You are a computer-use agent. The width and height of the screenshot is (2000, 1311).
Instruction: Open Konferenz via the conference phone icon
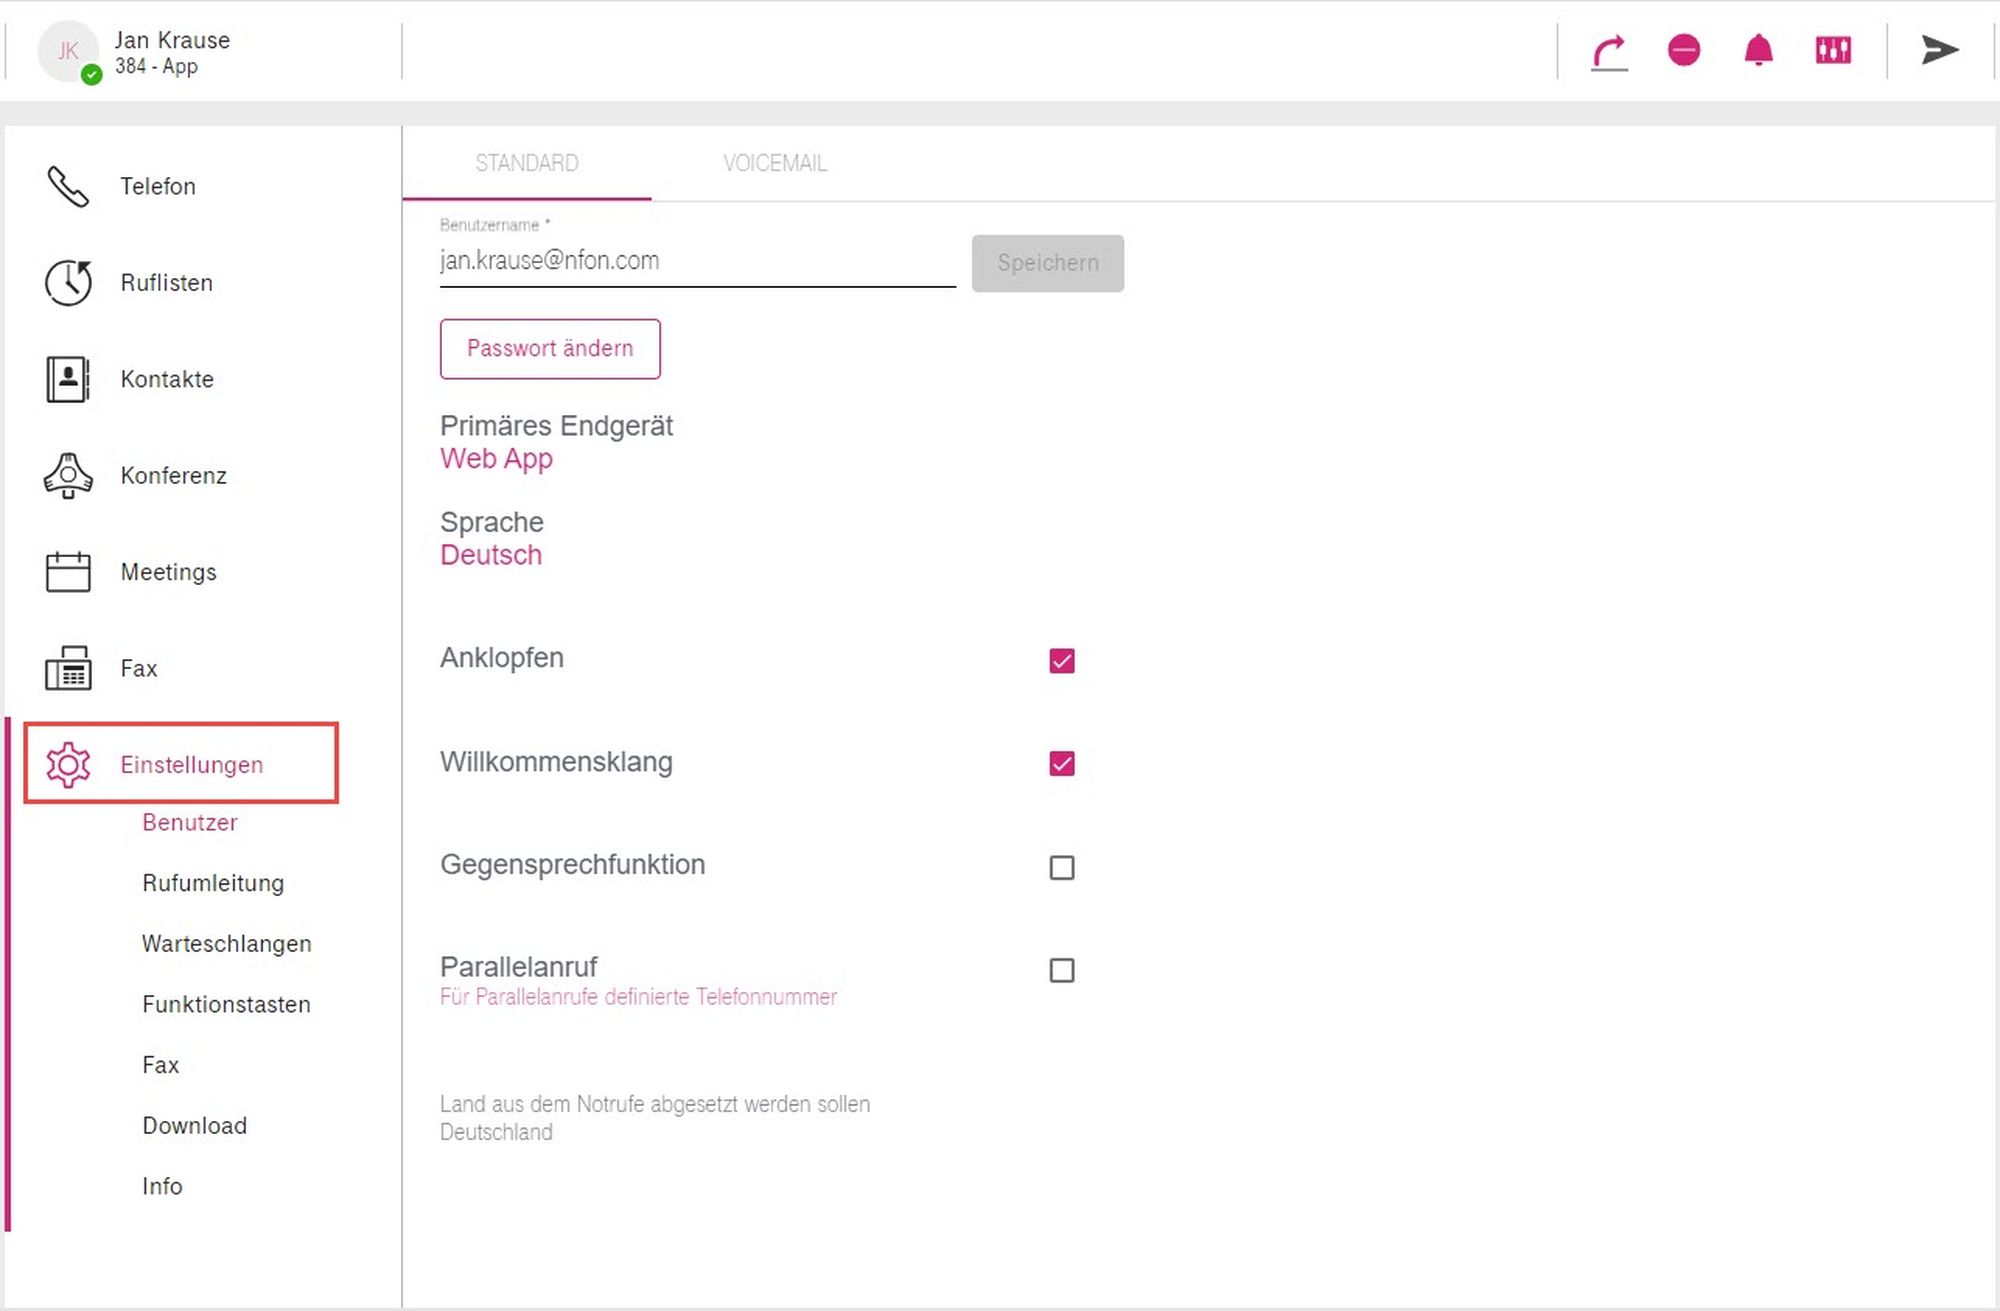[68, 476]
